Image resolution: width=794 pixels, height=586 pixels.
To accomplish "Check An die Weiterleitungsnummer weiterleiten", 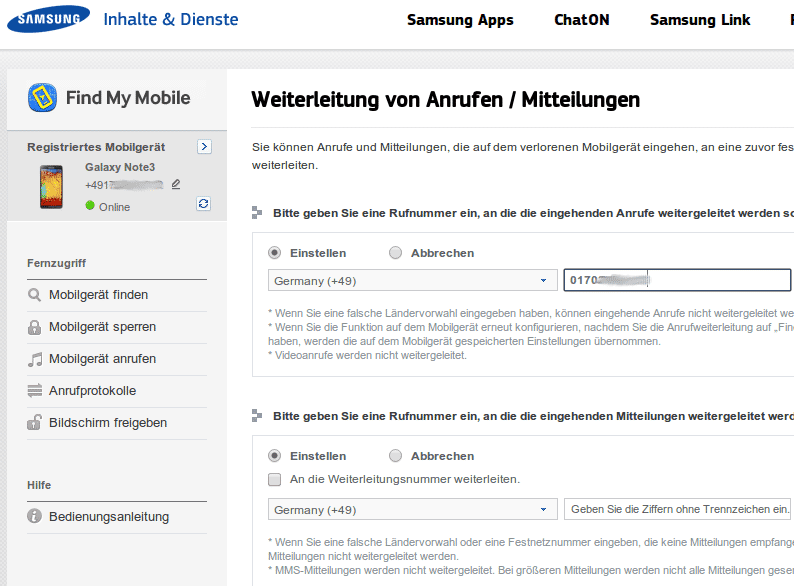I will pyautogui.click(x=274, y=479).
